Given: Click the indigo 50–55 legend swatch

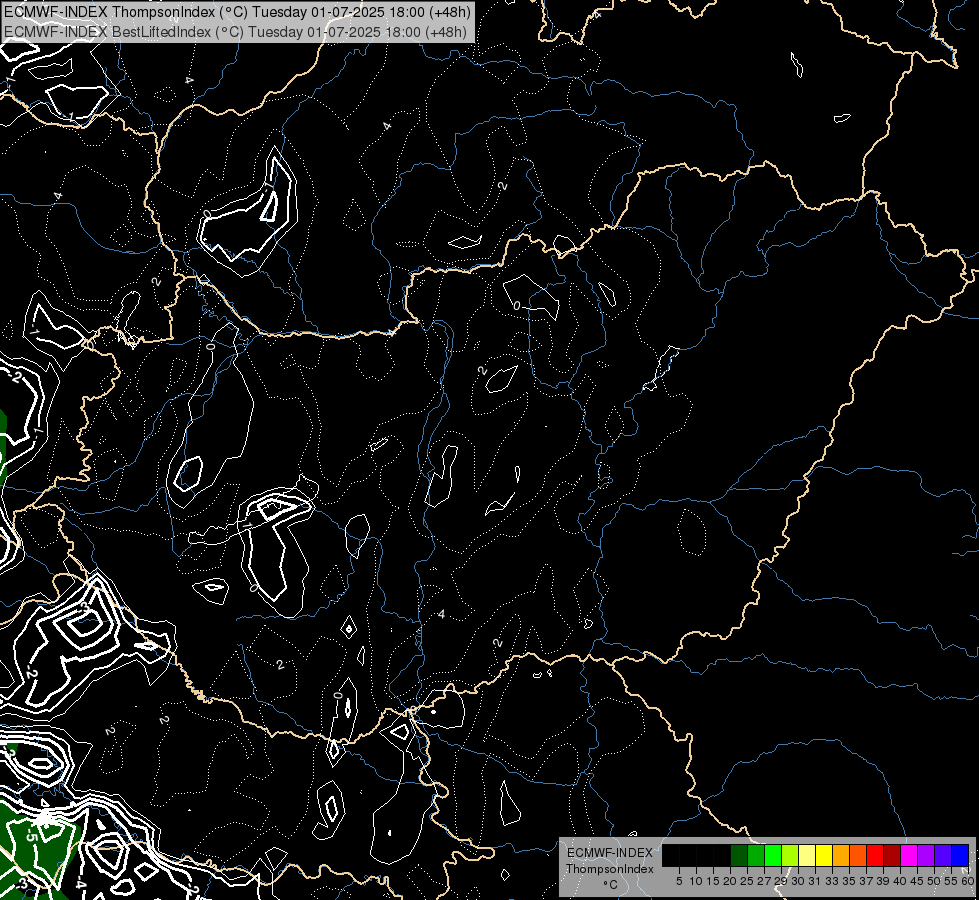Looking at the screenshot, I should [943, 855].
